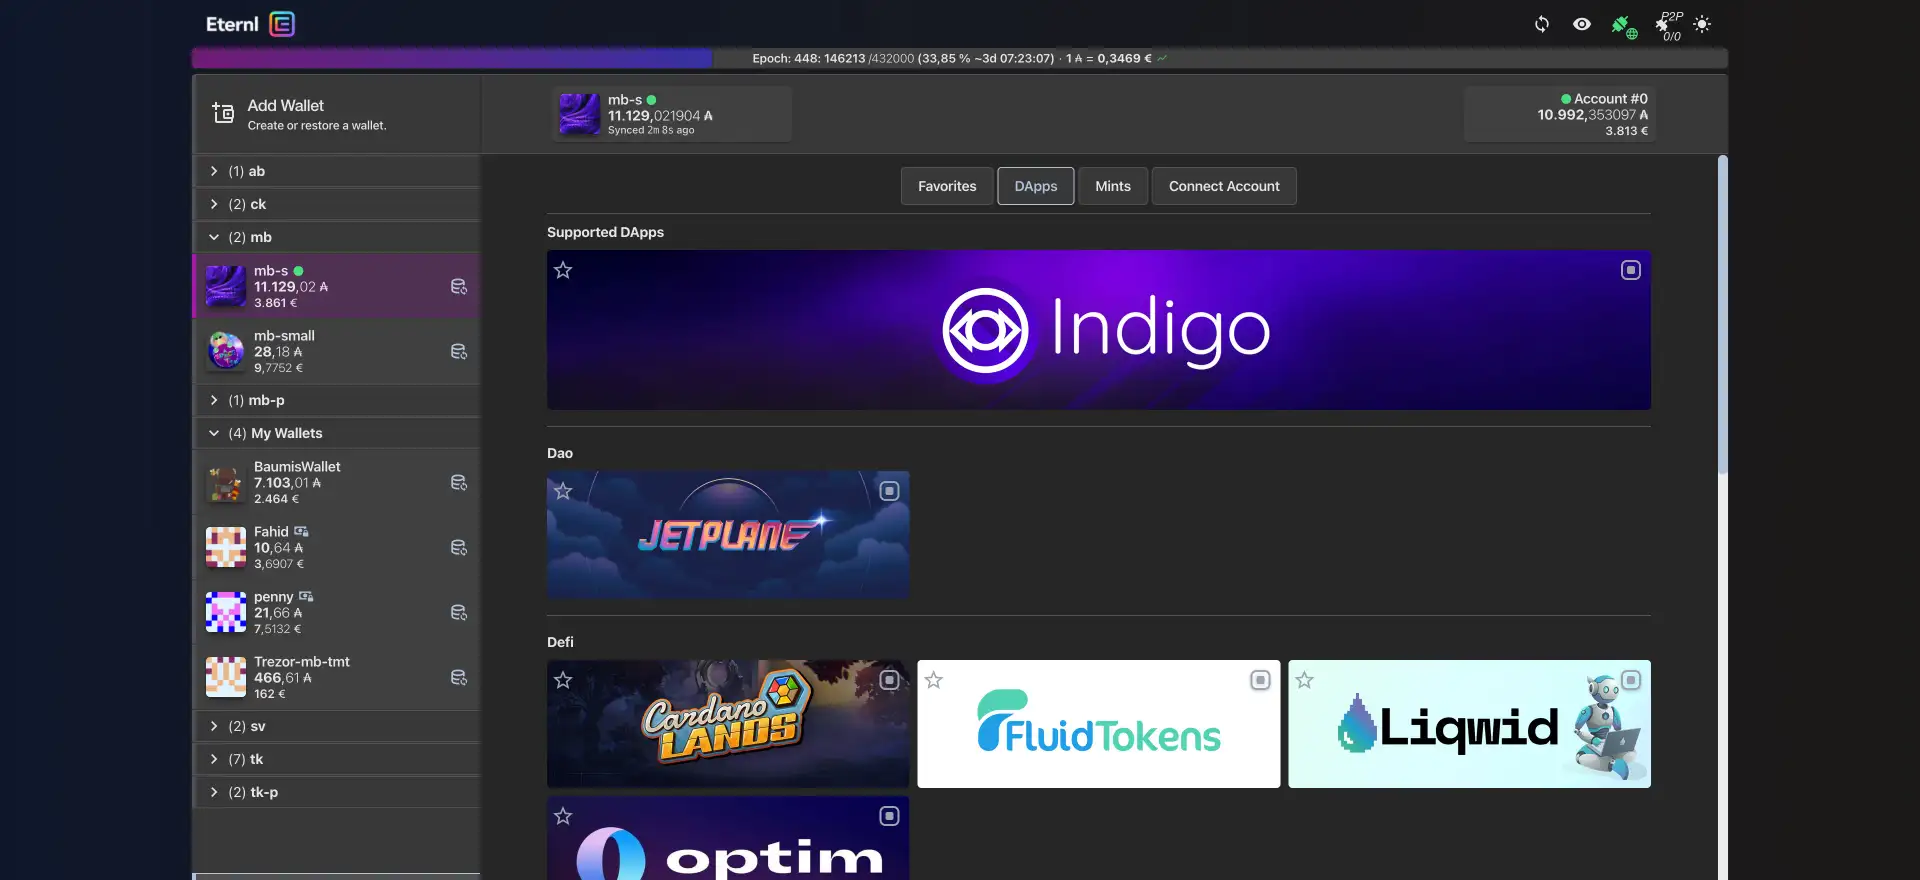This screenshot has width=1920, height=880.
Task: Click the square icon on Liqwid card
Action: tap(1631, 680)
